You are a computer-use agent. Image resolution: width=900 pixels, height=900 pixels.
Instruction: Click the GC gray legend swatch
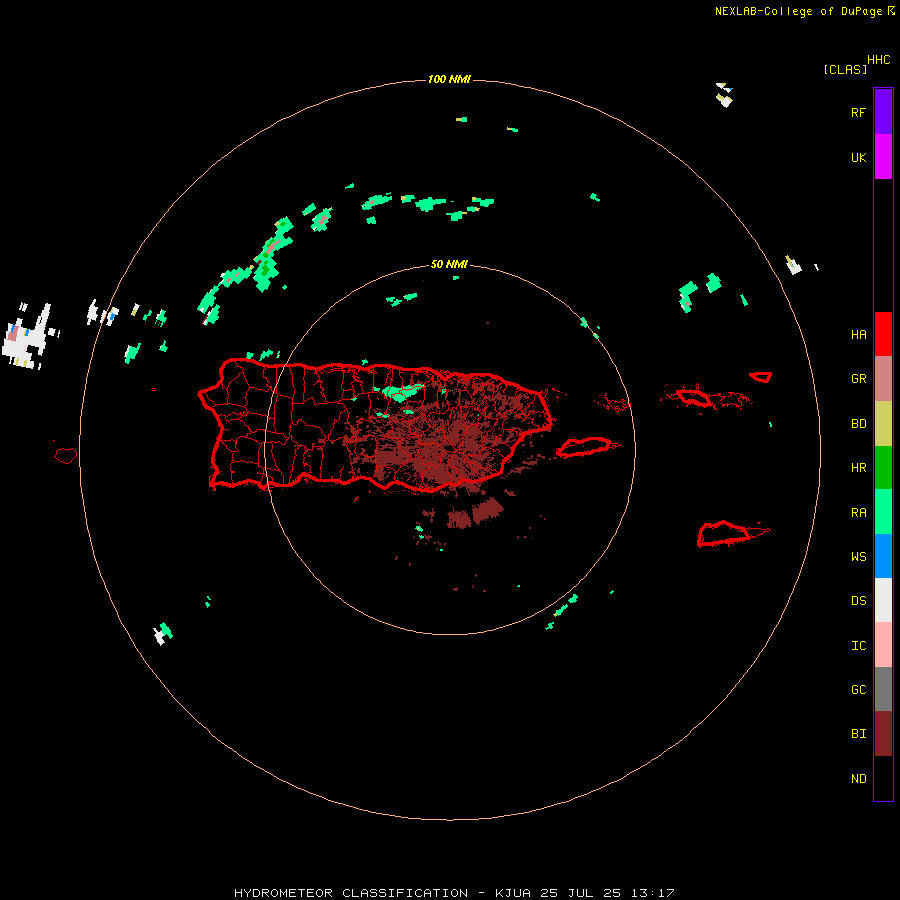point(883,689)
